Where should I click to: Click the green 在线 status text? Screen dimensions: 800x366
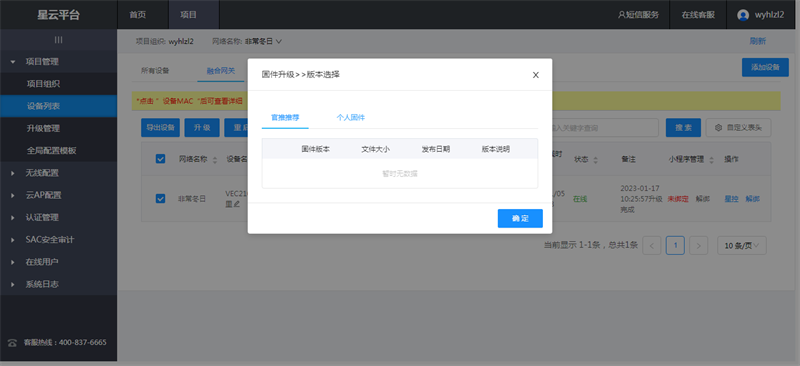580,199
